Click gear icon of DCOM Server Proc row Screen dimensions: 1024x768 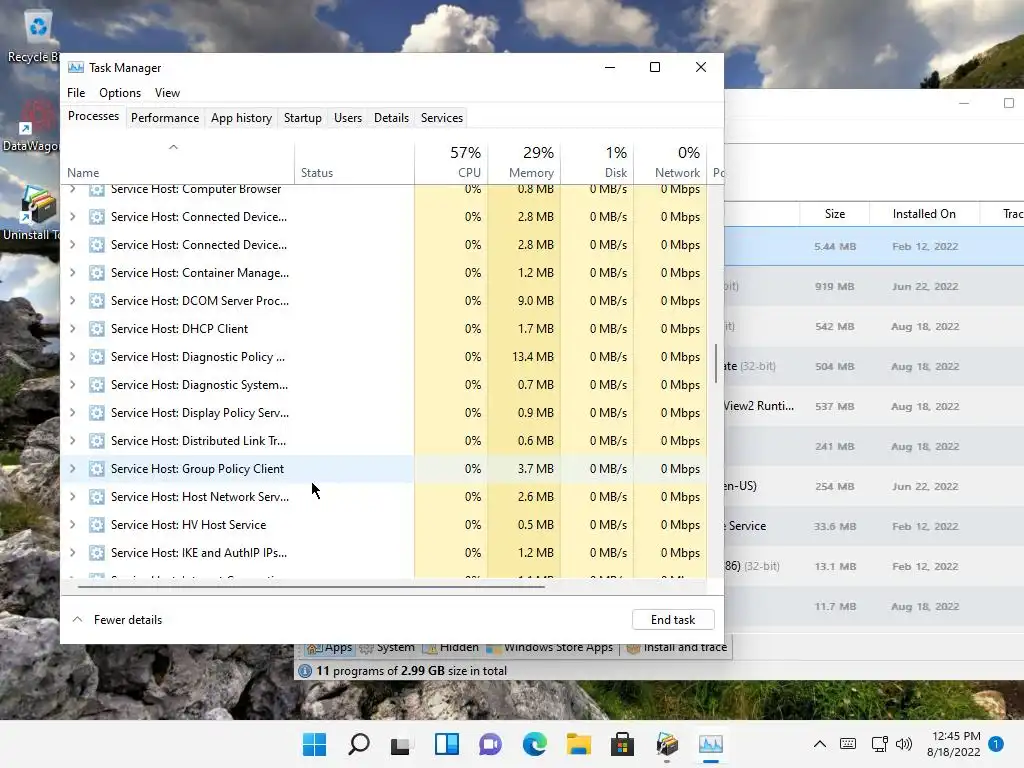(x=97, y=301)
